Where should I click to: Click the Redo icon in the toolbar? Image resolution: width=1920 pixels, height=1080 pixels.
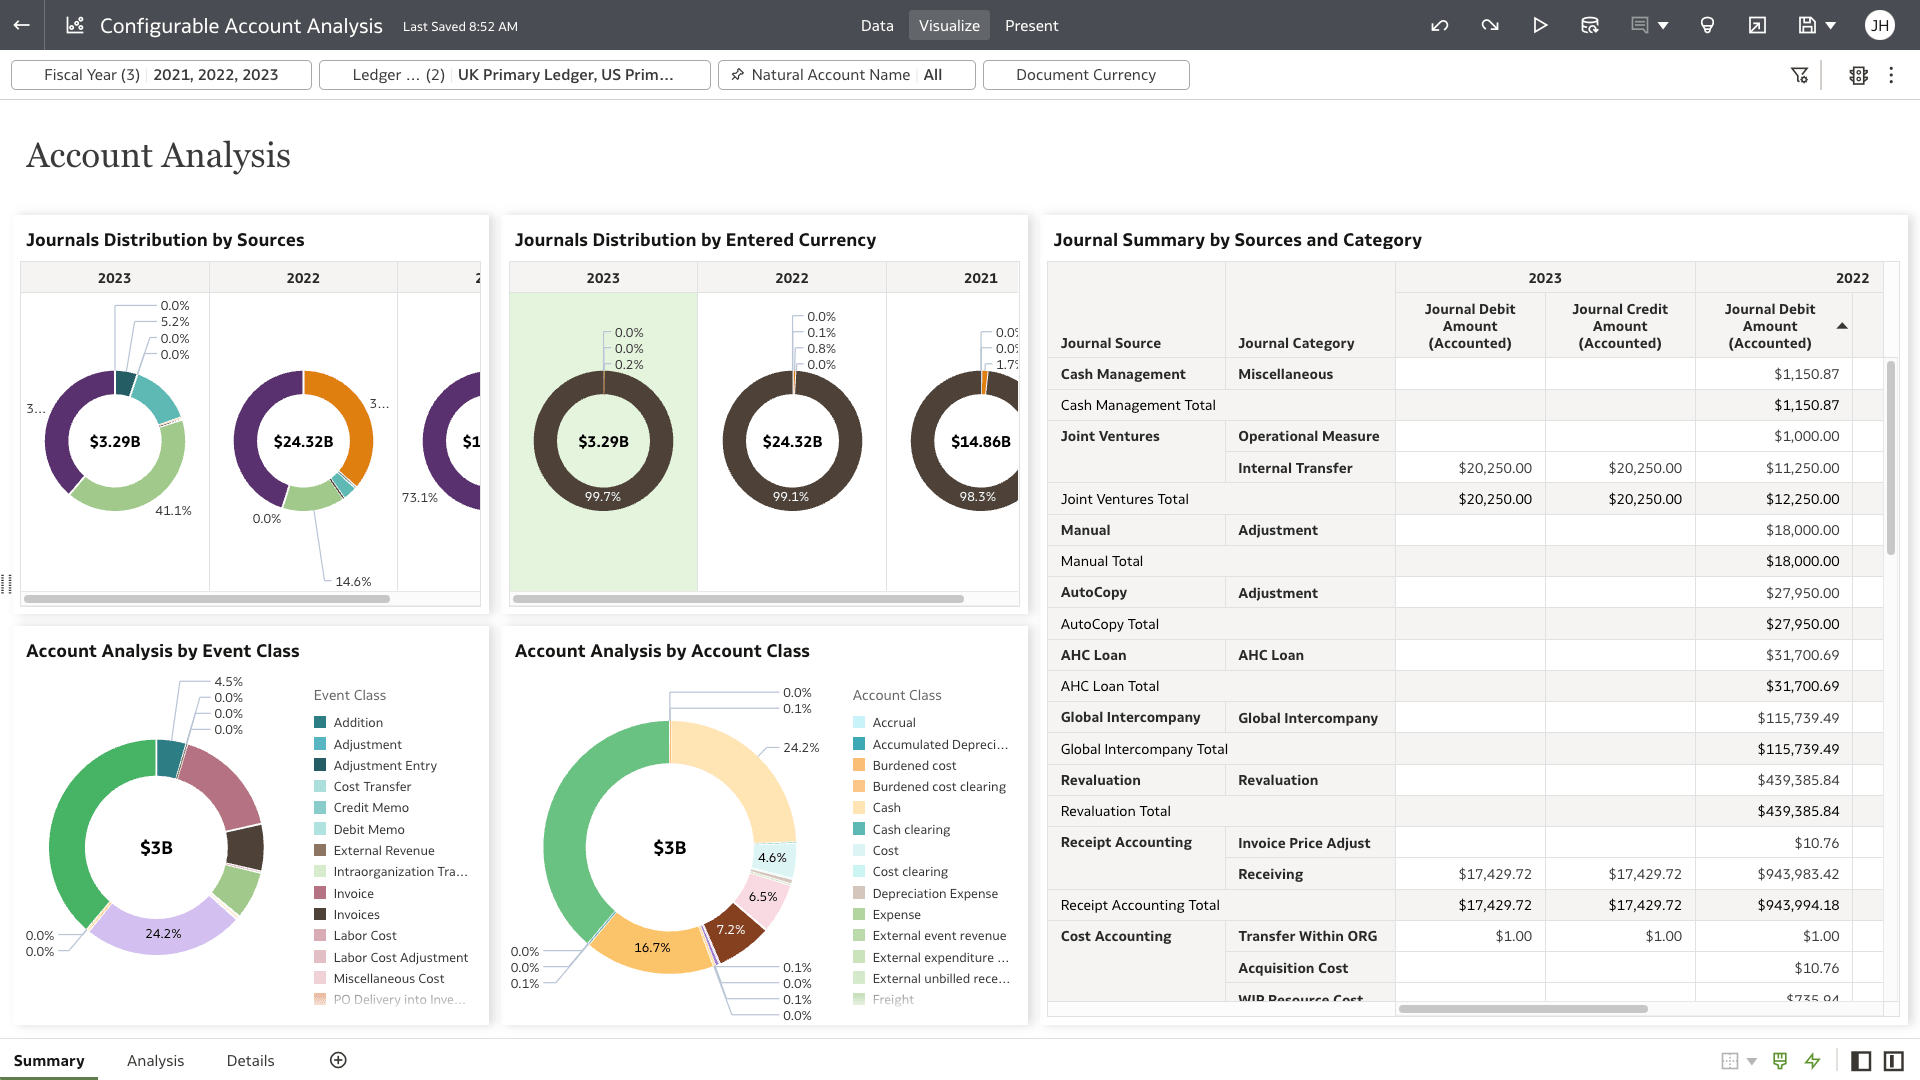1490,25
